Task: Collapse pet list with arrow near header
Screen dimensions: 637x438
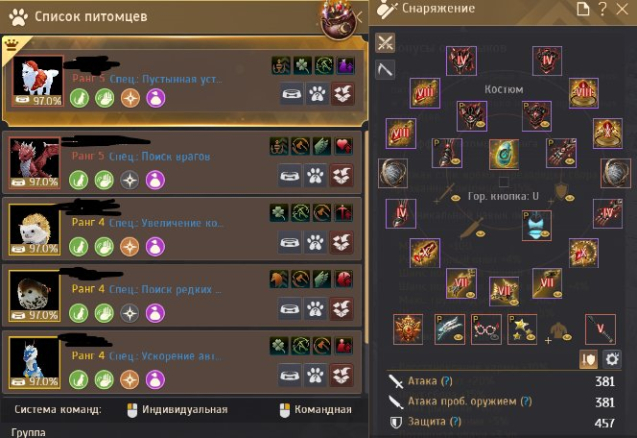Action: 359,17
